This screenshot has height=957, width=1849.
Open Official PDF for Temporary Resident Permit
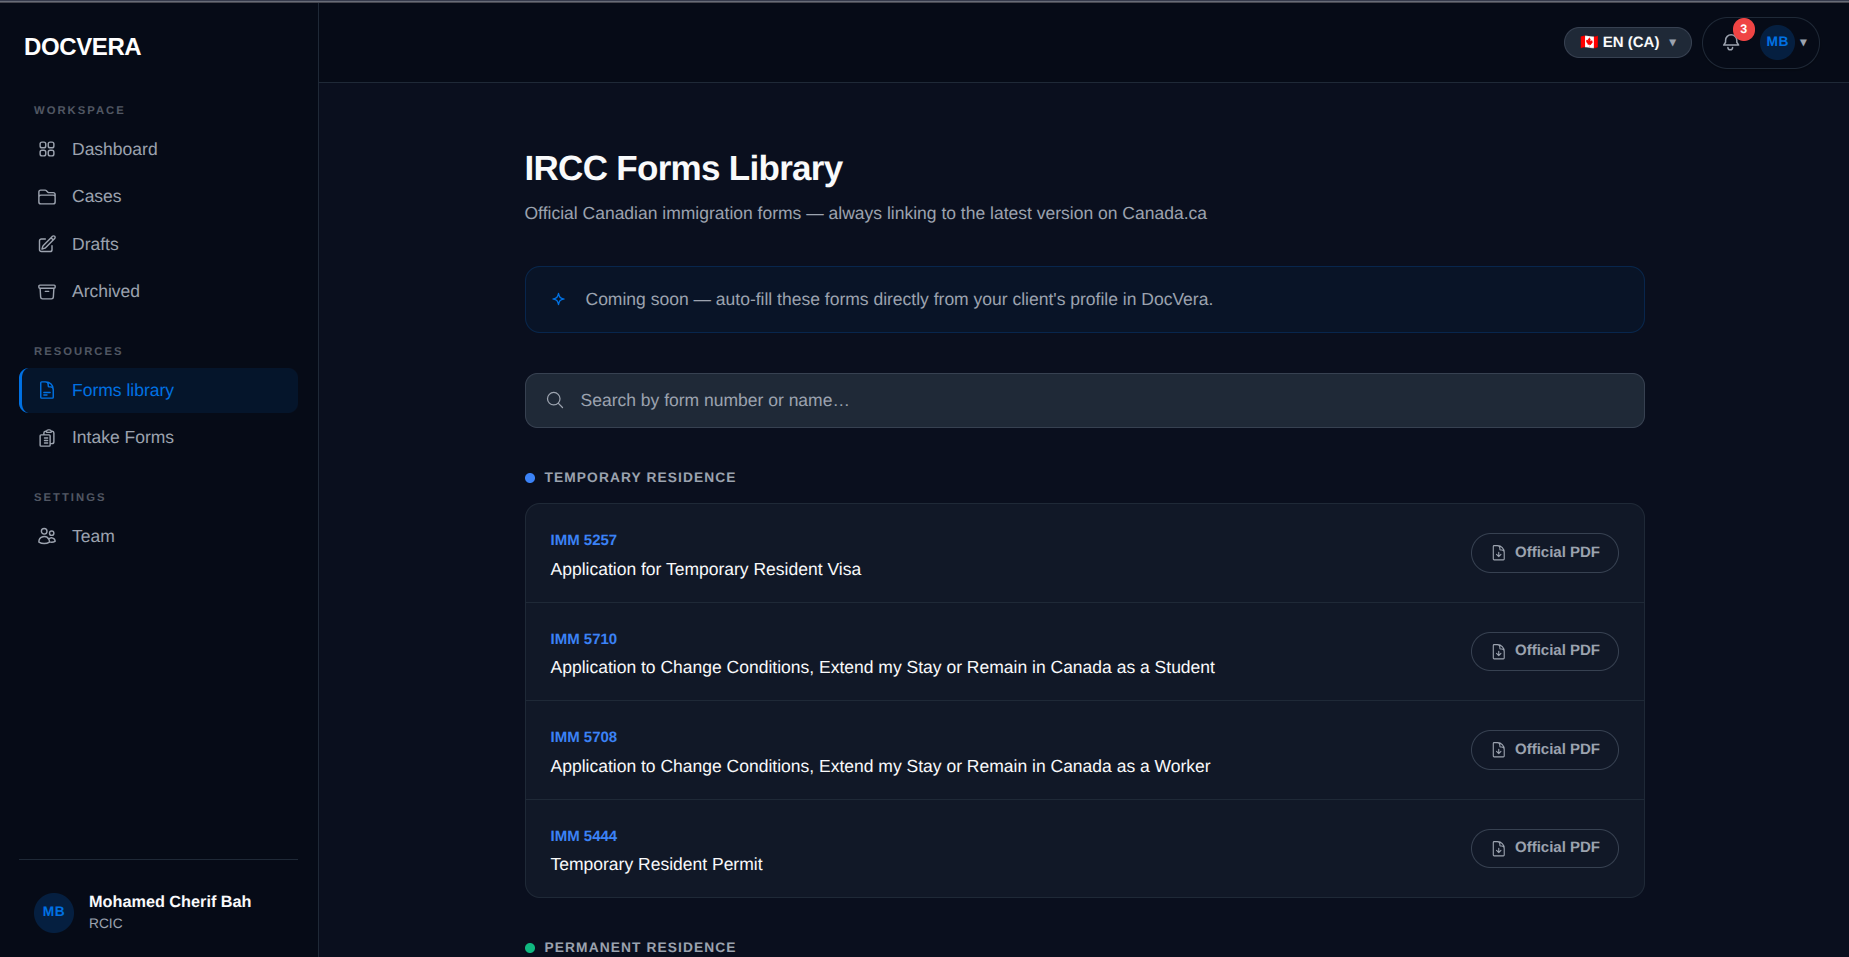[1544, 848]
